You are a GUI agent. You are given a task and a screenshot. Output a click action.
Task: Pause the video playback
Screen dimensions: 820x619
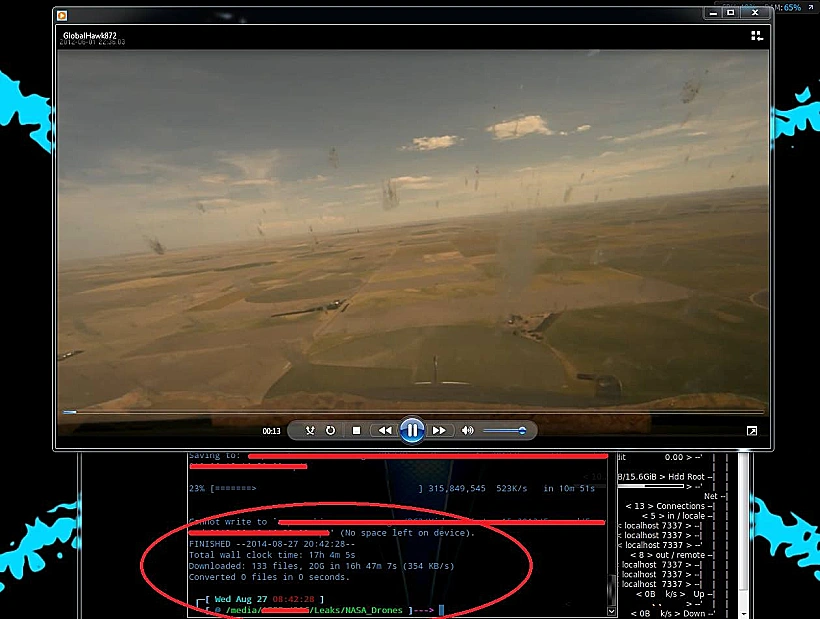(x=411, y=430)
